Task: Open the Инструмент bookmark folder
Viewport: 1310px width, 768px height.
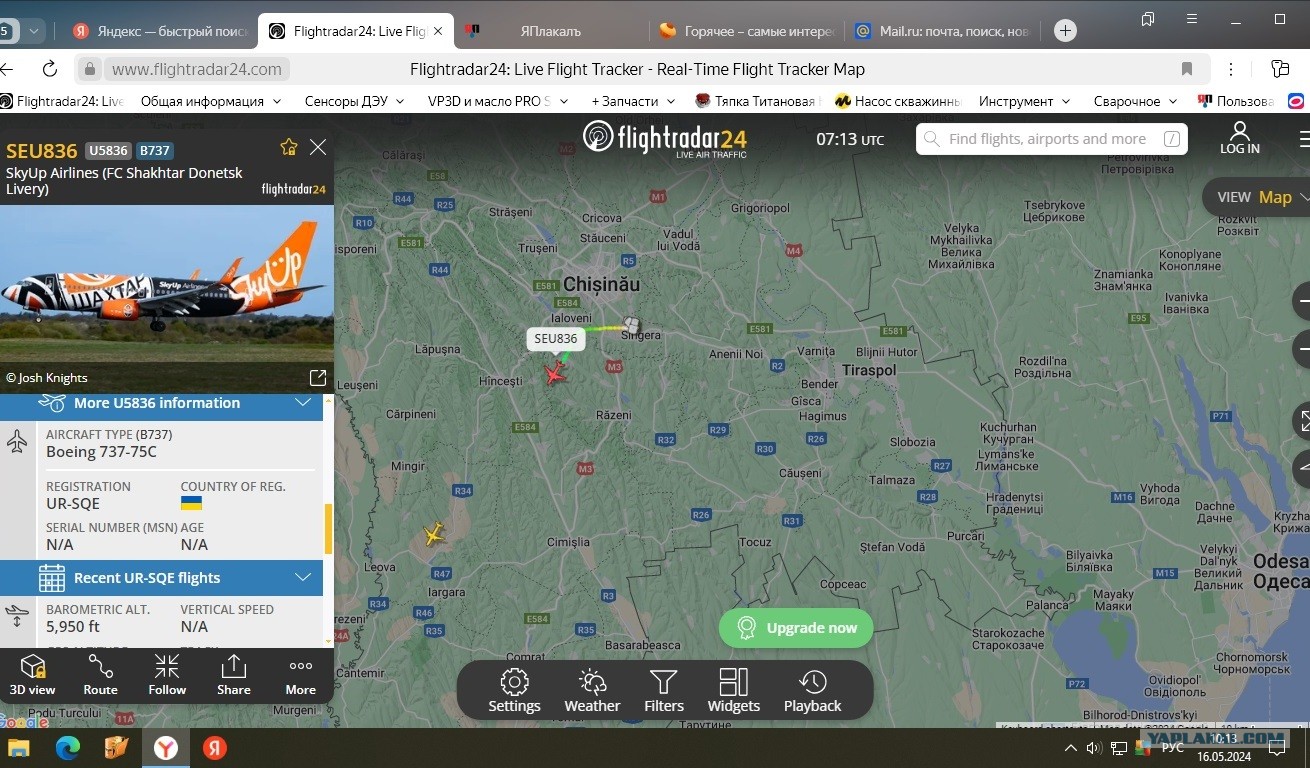Action: [x=1024, y=101]
